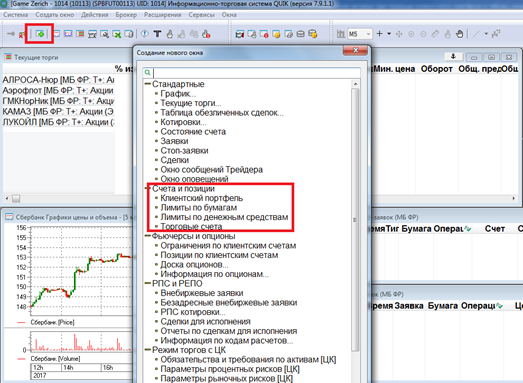Click the window with red badge toolbar icon
This screenshot has height=383, width=523.
click(264, 34)
